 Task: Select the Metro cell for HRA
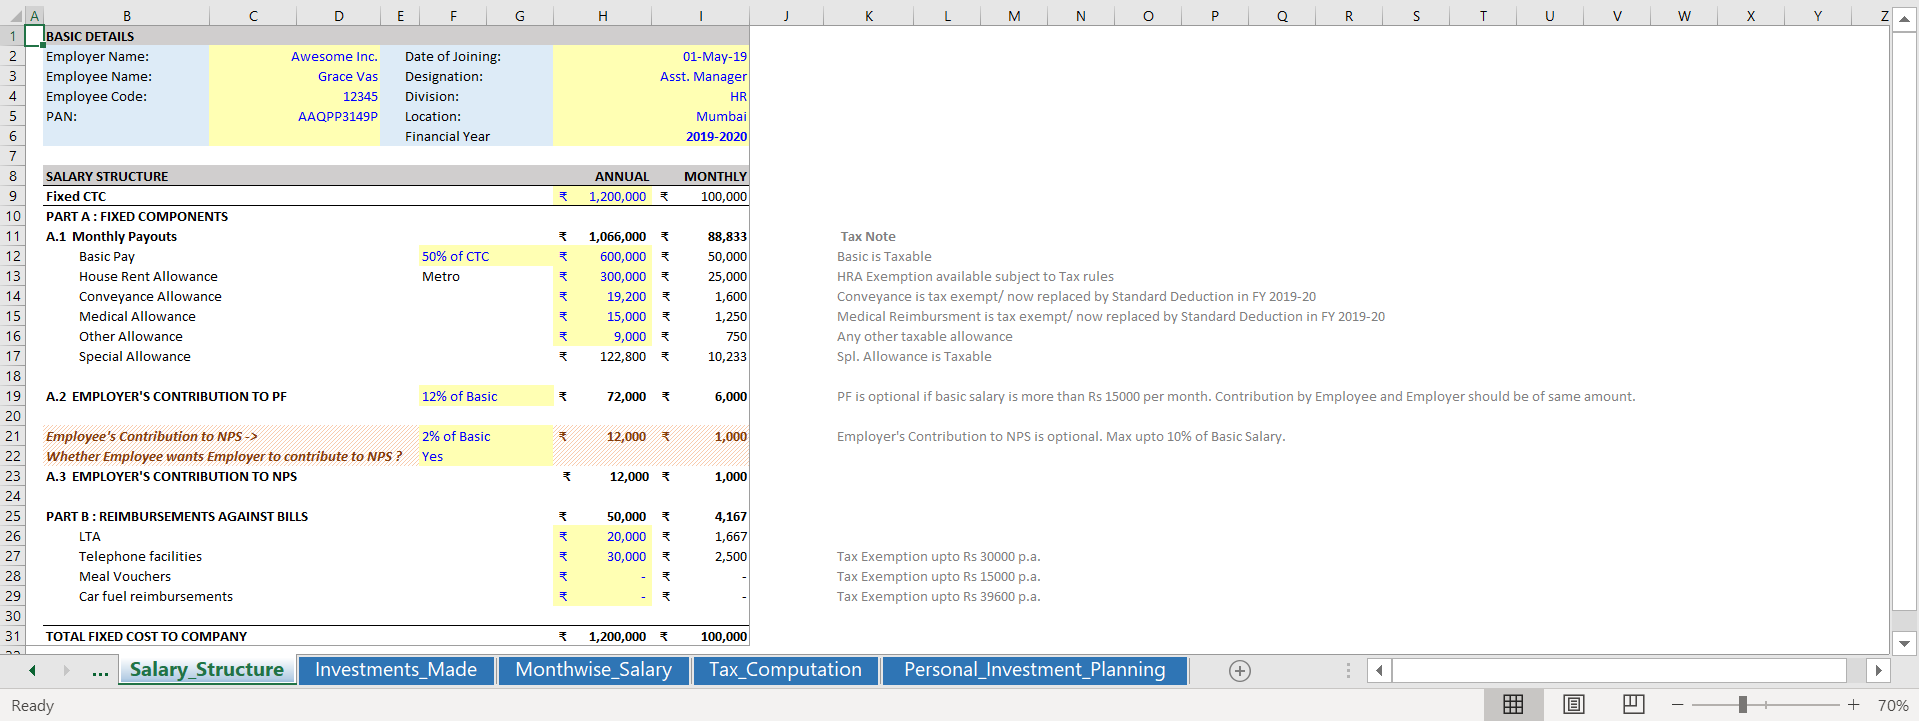pos(441,277)
